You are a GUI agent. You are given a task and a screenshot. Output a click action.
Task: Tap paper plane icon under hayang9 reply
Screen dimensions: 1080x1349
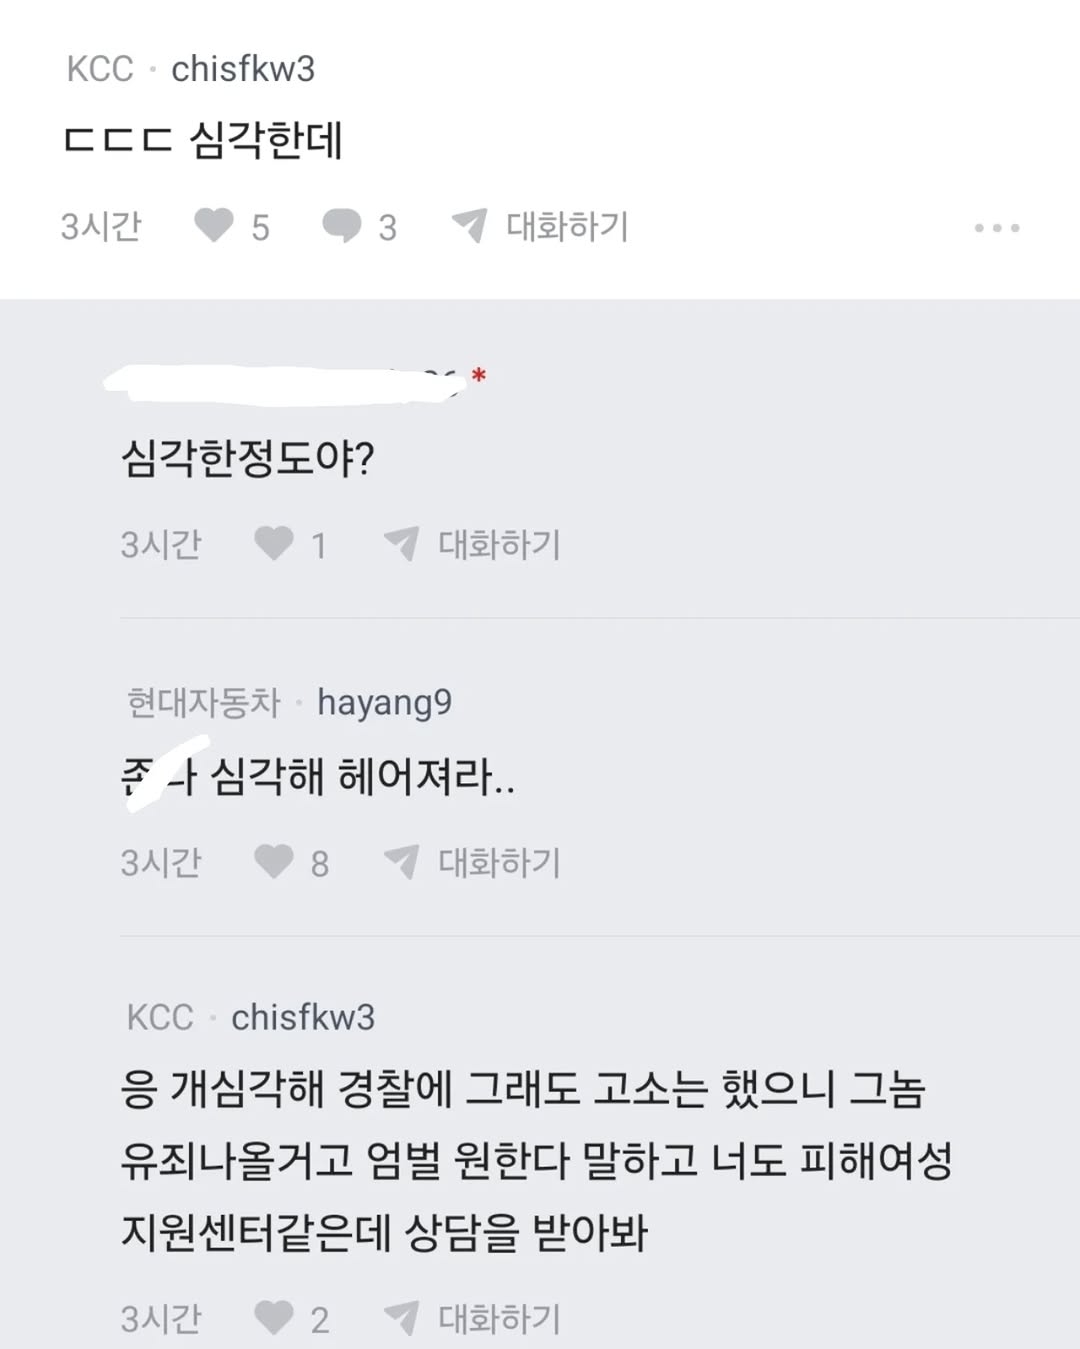pos(401,861)
